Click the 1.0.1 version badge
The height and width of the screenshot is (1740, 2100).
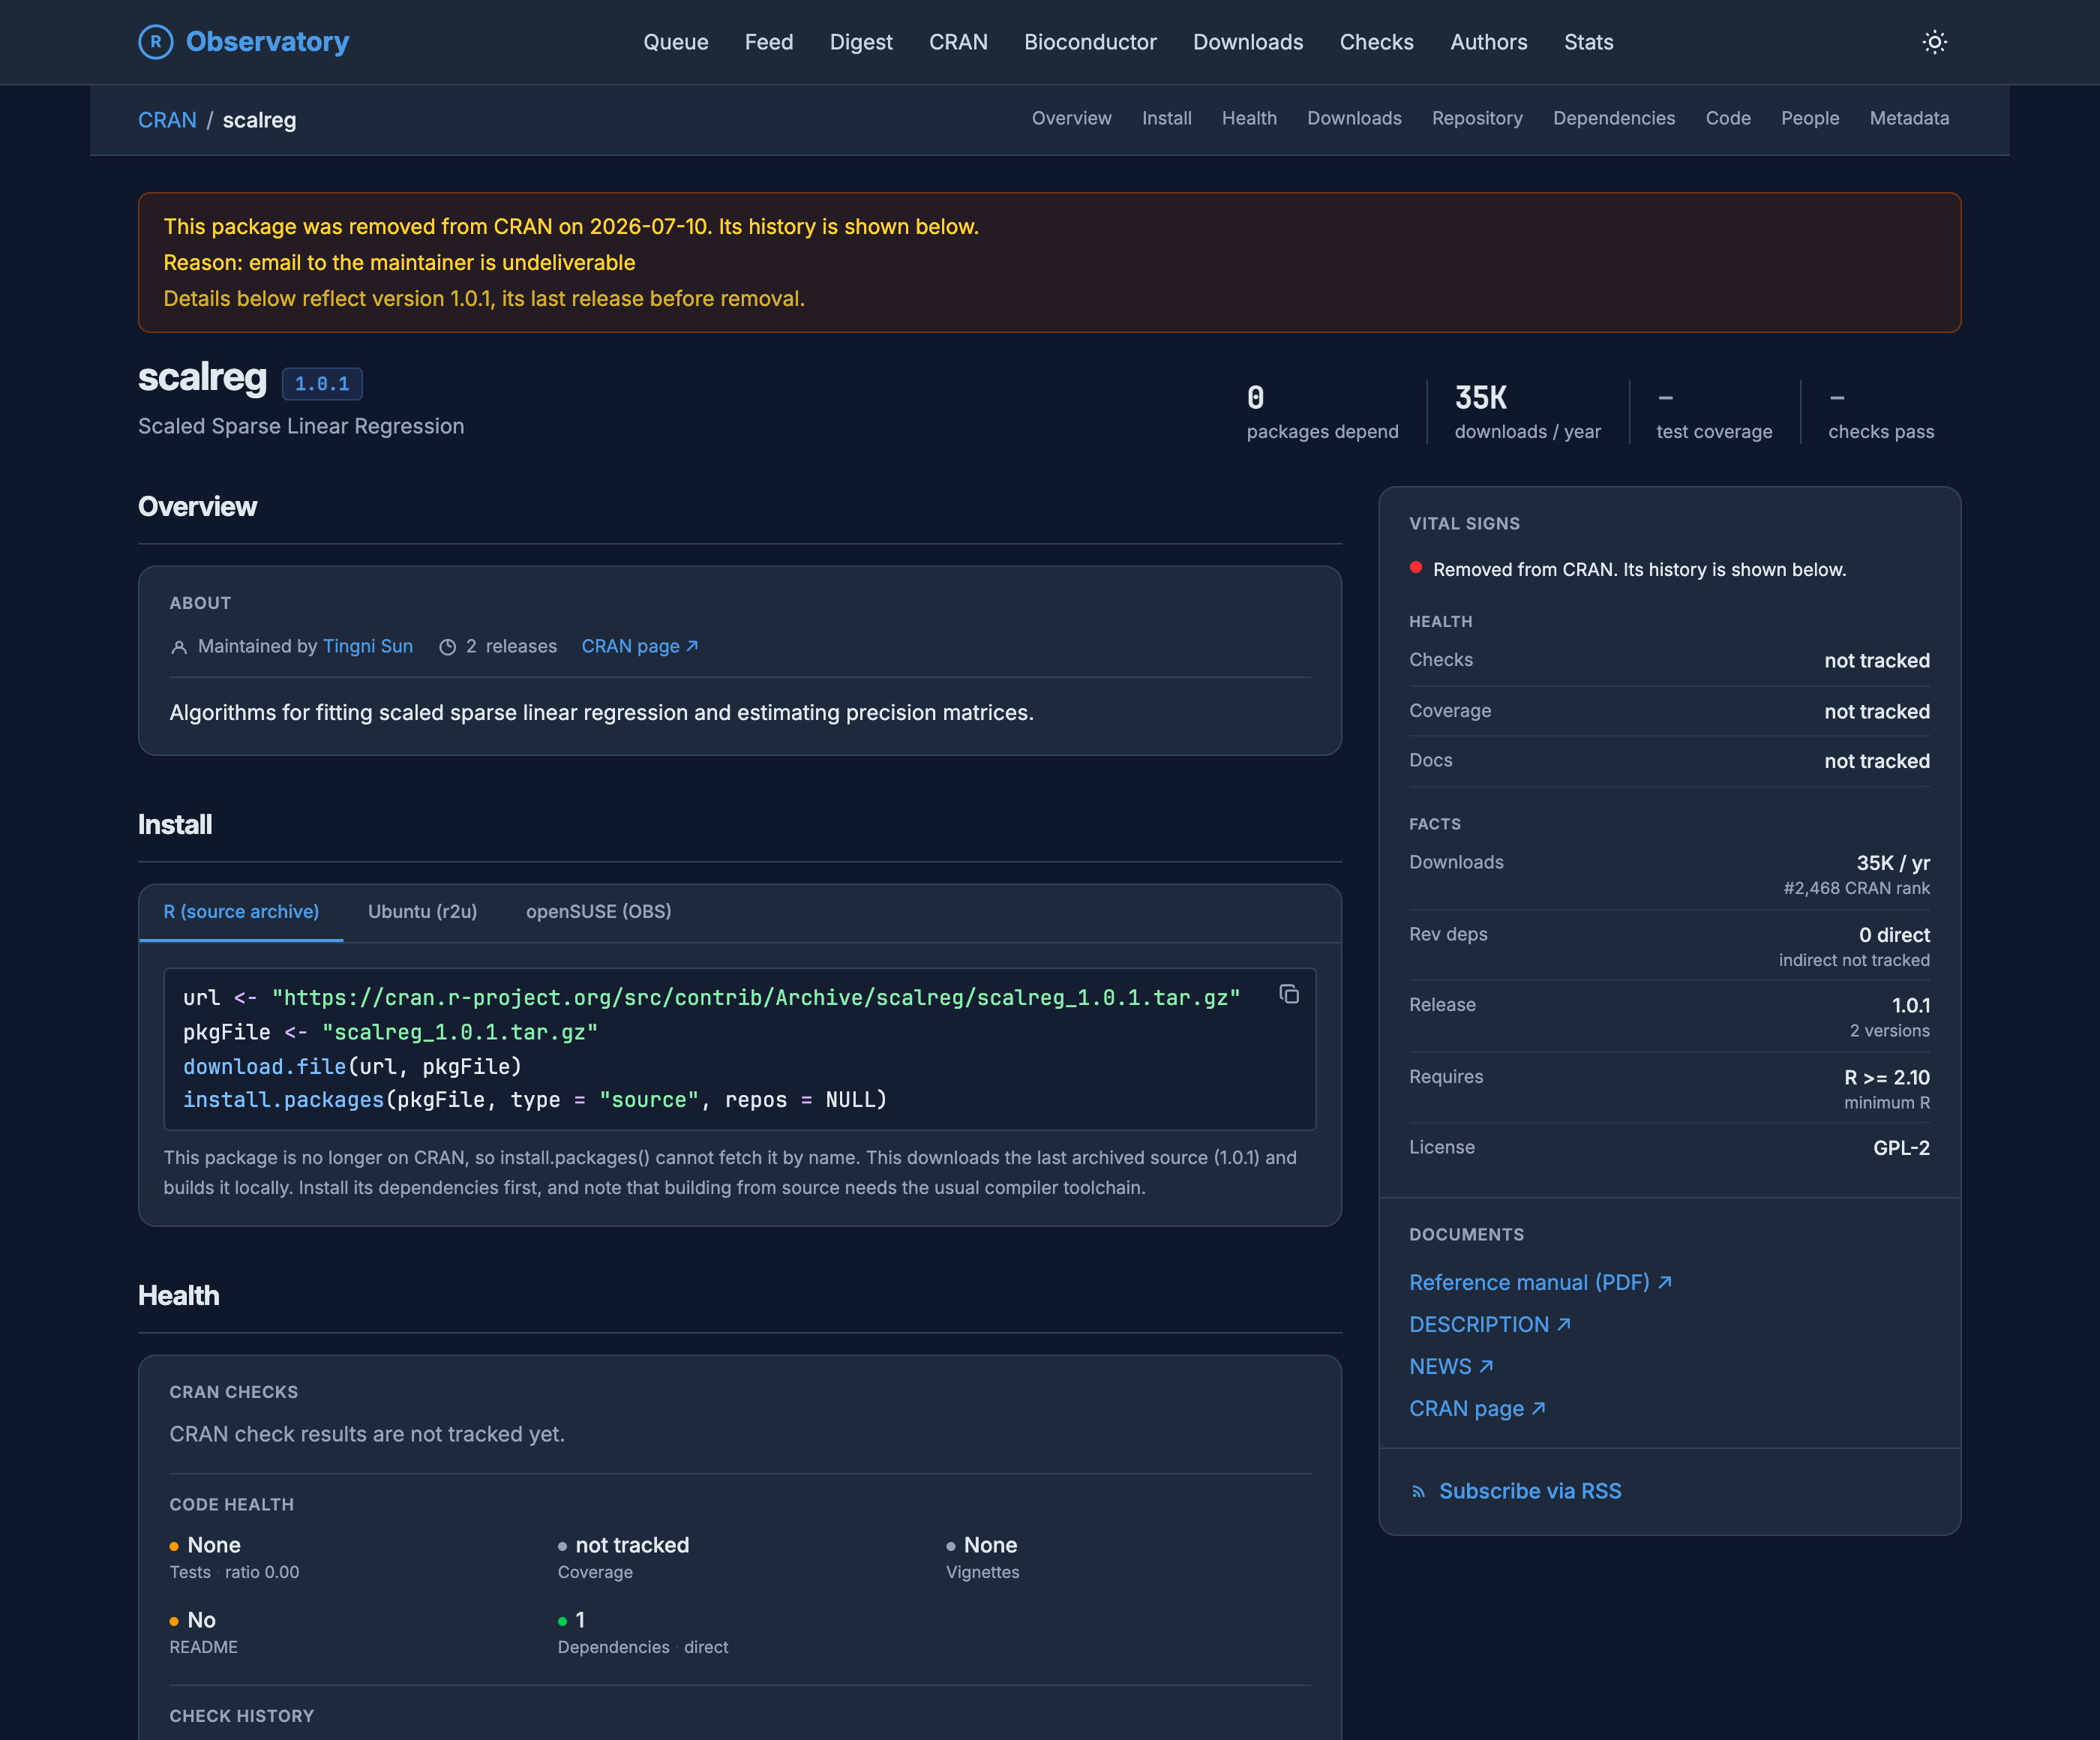click(x=322, y=384)
